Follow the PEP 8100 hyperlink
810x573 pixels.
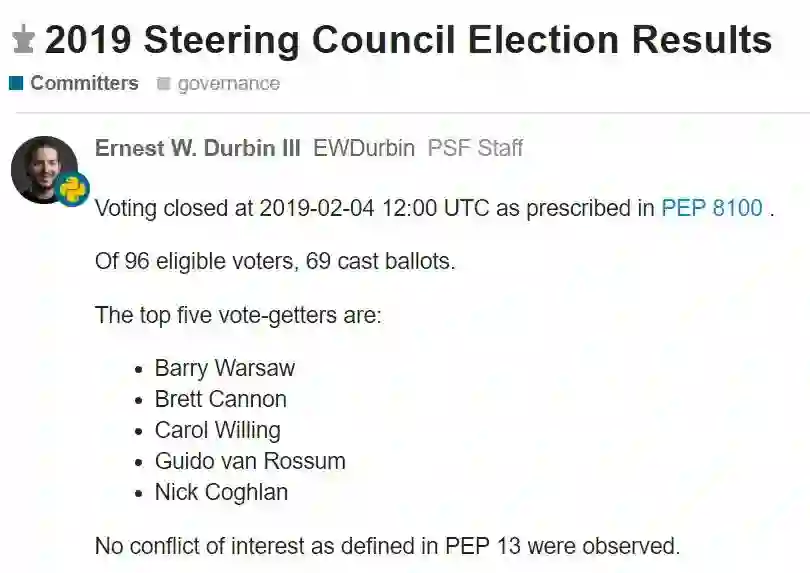click(x=712, y=208)
